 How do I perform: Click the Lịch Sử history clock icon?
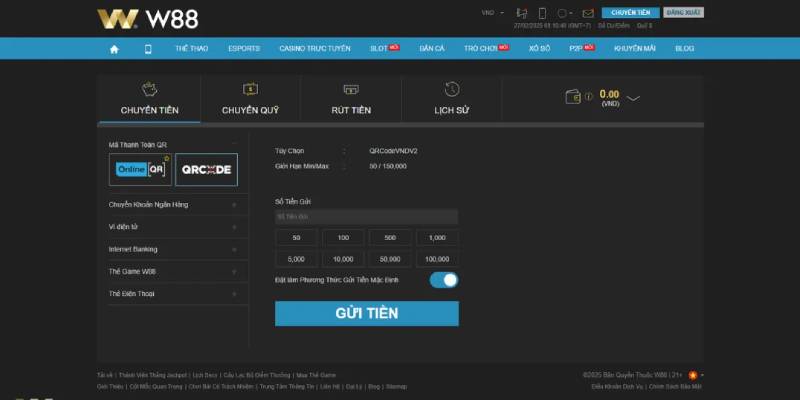[x=452, y=89]
